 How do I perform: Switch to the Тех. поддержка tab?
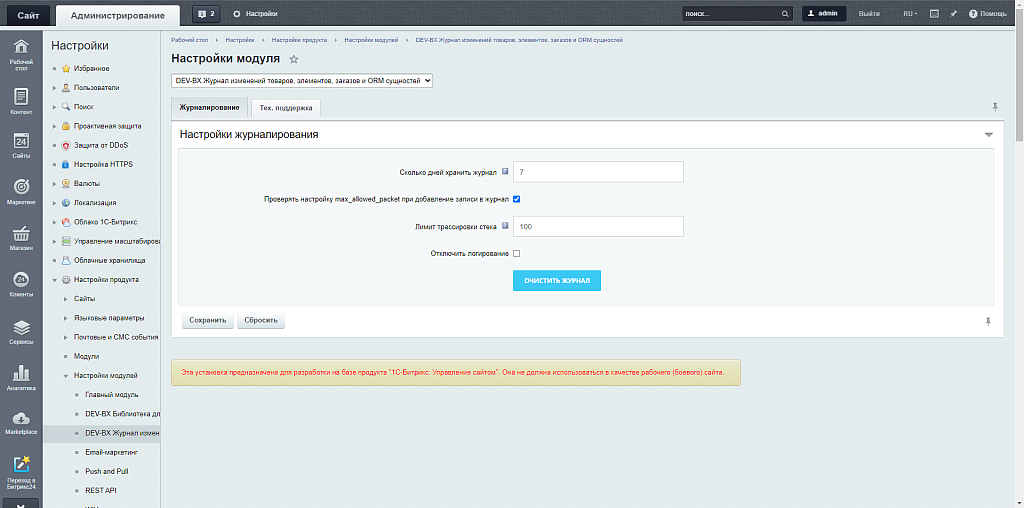pyautogui.click(x=286, y=107)
